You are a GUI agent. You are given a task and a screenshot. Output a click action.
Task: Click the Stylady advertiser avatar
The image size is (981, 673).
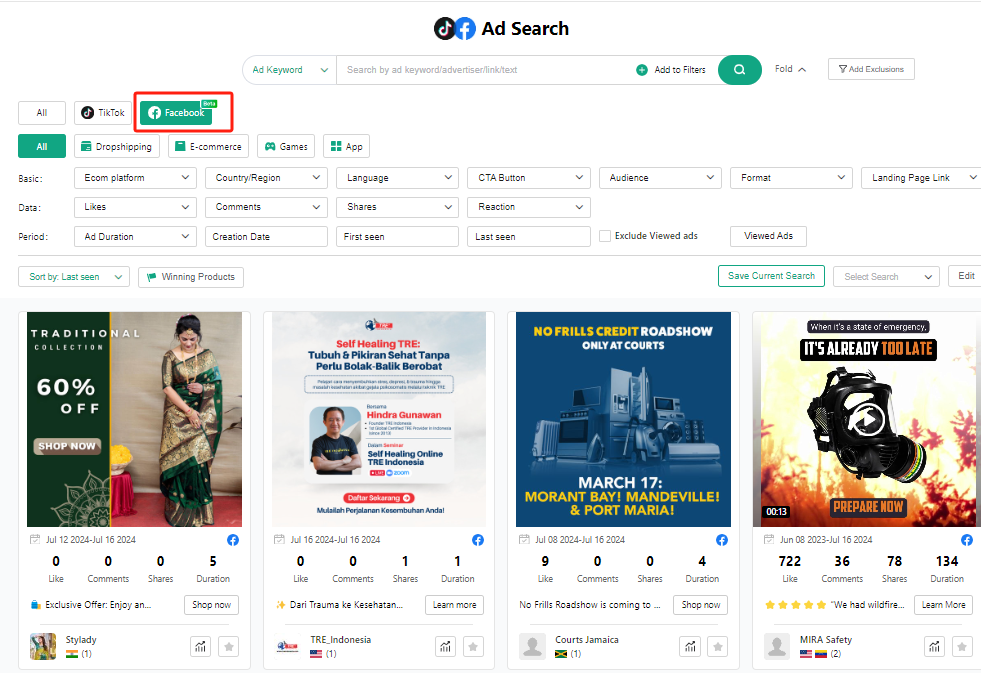click(x=43, y=646)
